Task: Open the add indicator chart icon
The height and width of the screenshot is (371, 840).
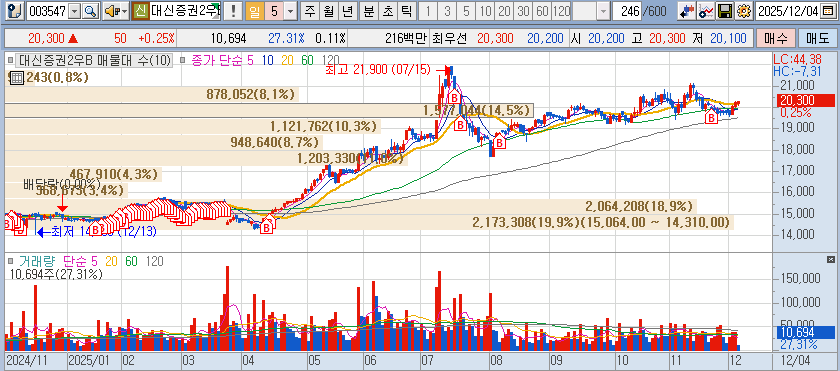Action: tap(706, 10)
